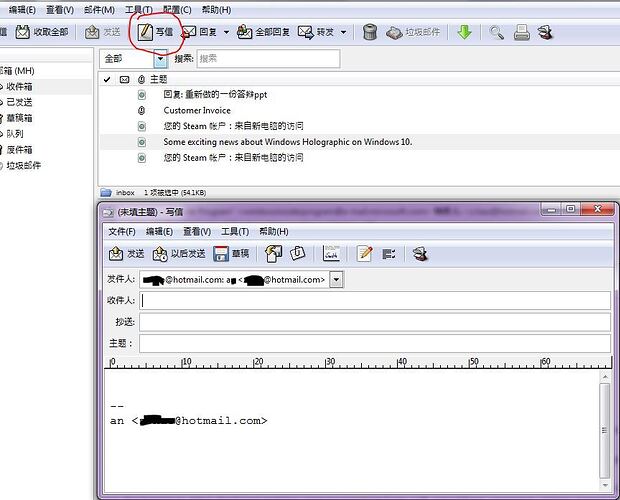Click the Compose (写信) toolbar button
The width and height of the screenshot is (620, 500).
click(155, 32)
